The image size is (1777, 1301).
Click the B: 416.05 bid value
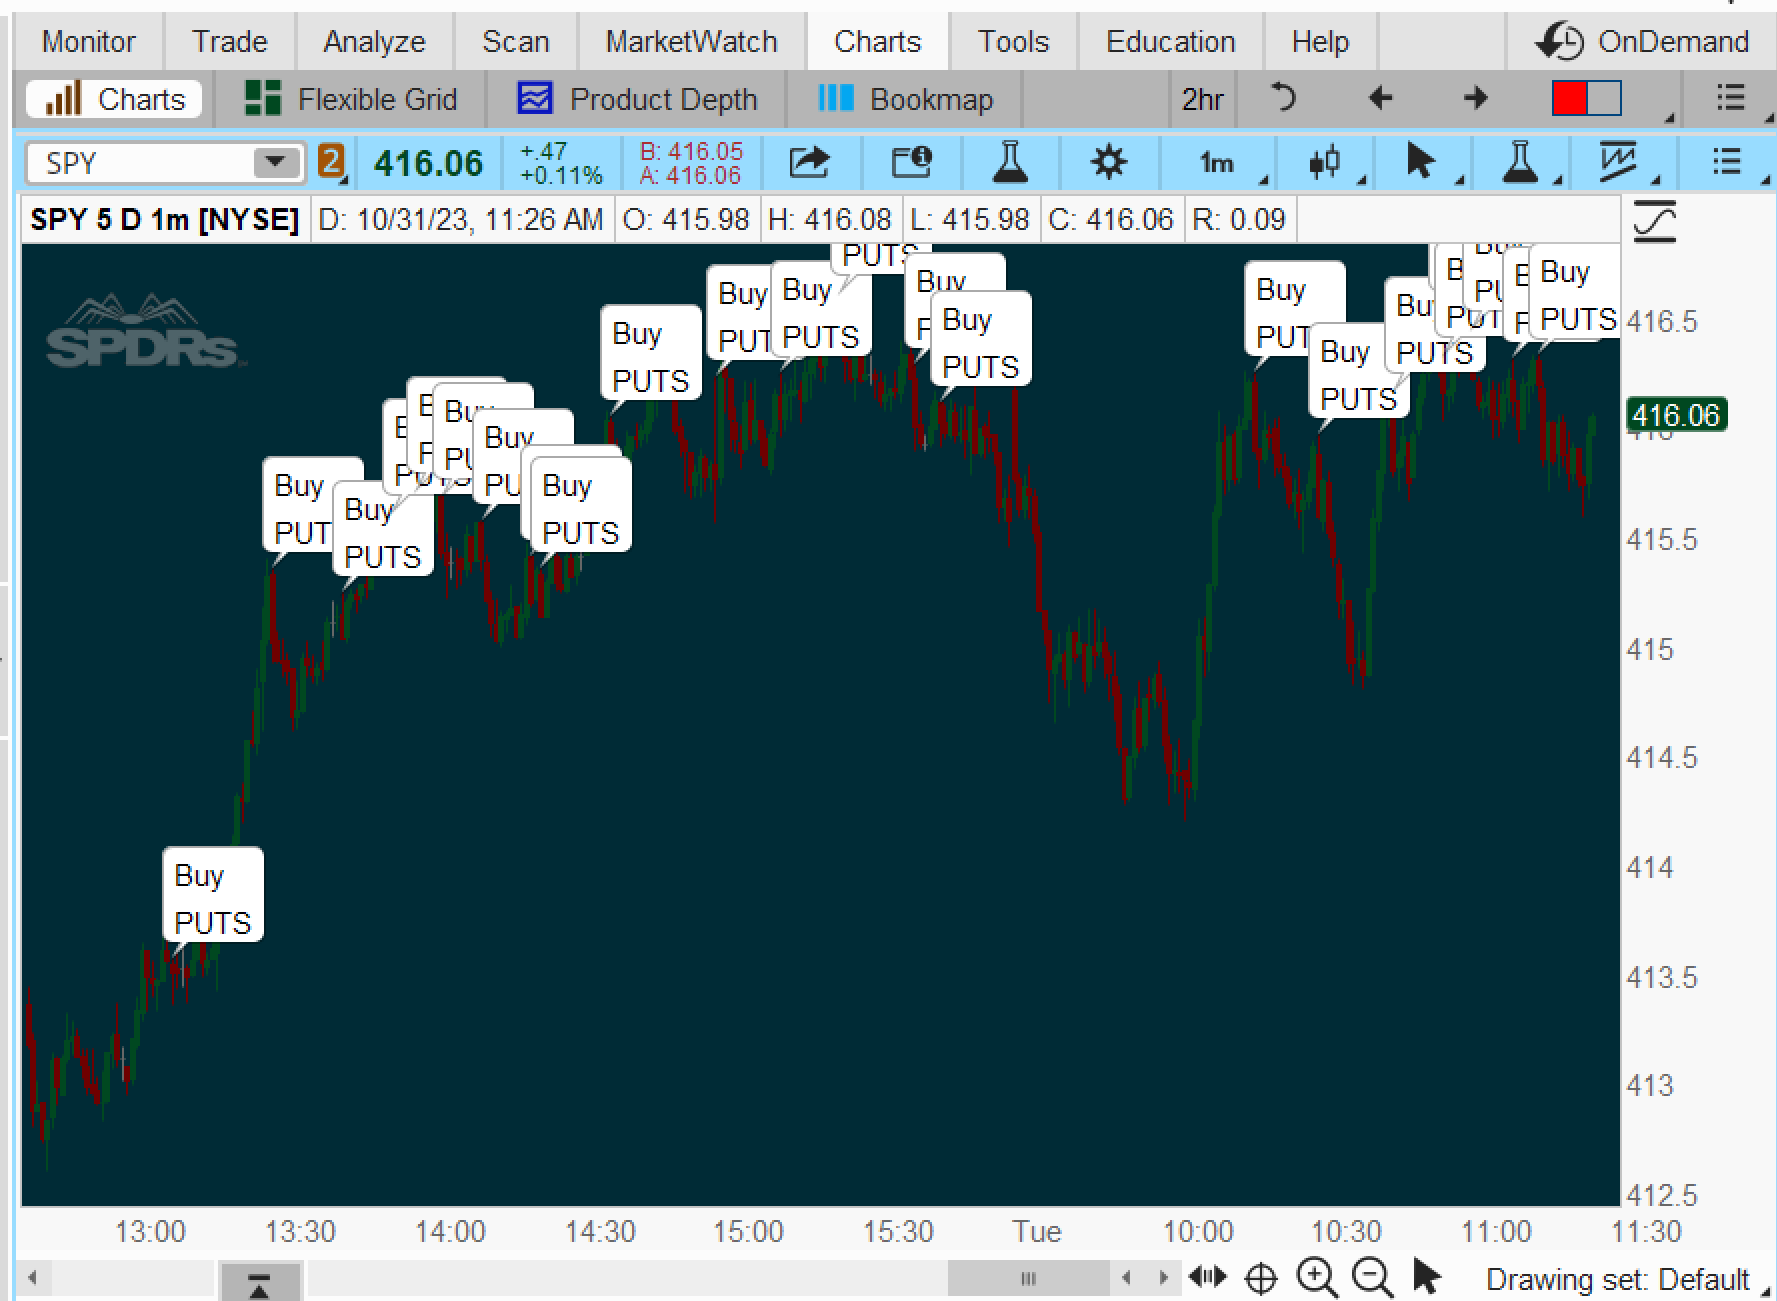[x=691, y=151]
